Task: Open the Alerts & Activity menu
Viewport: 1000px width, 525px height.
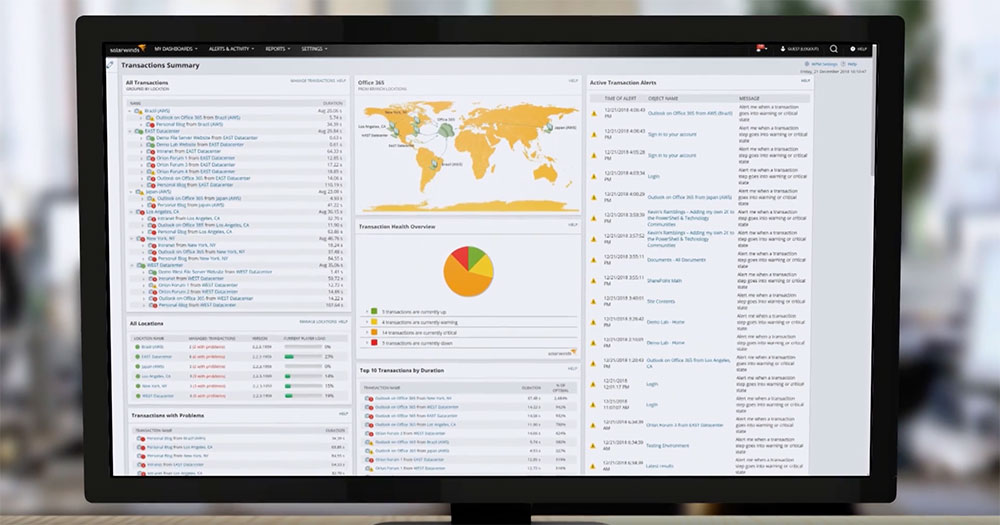Action: click(x=231, y=49)
